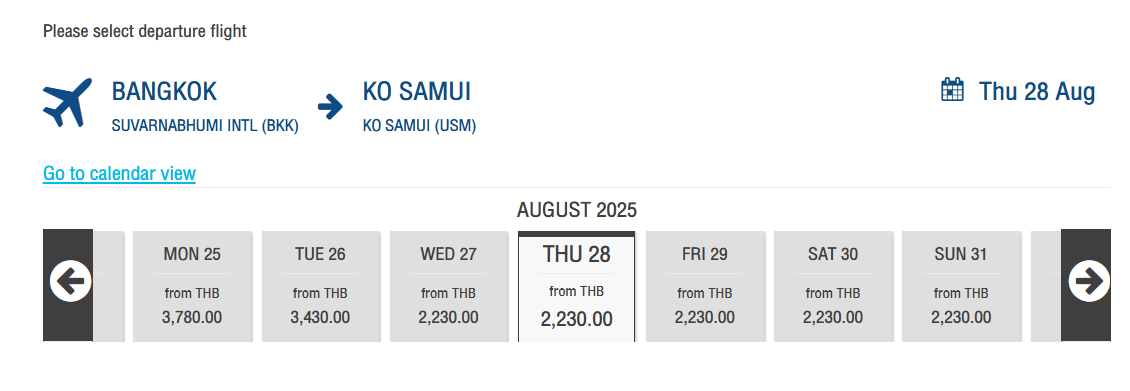
Task: Click the Thu 28 Aug departure date text
Action: click(x=1036, y=92)
